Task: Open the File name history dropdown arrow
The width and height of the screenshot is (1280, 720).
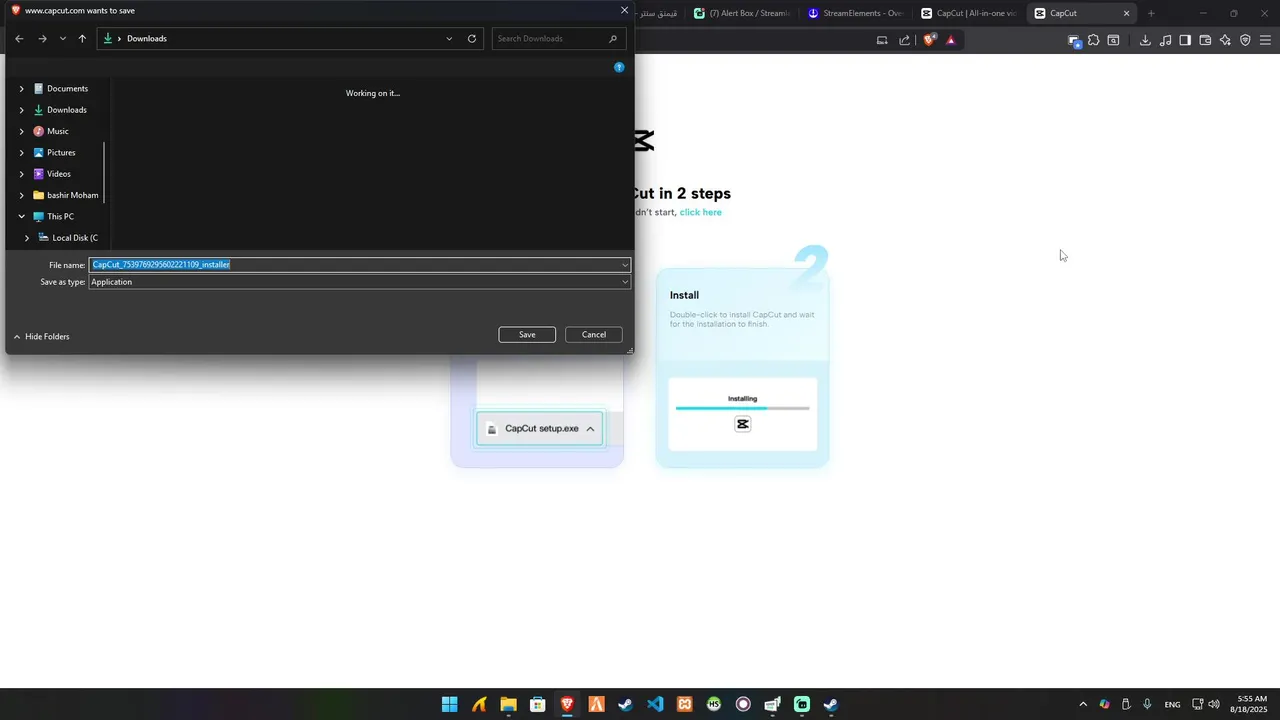Action: (x=625, y=265)
